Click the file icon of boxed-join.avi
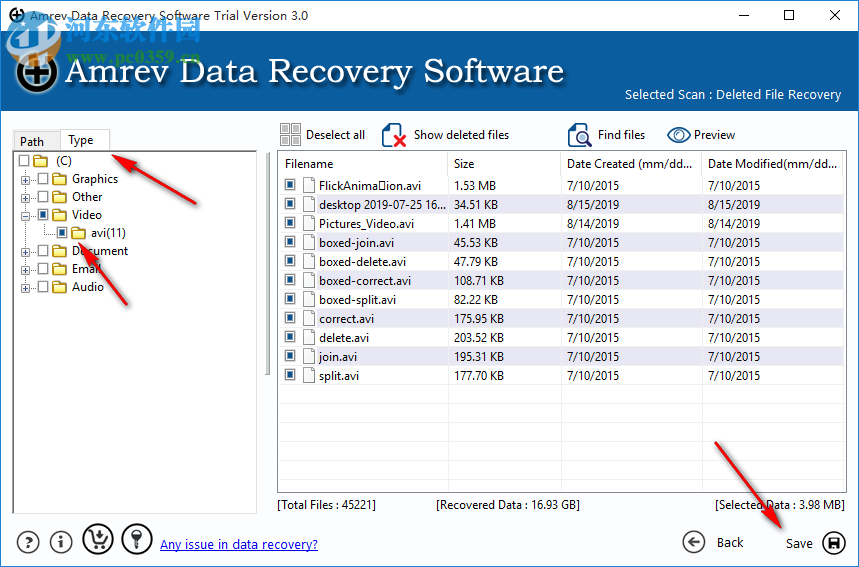This screenshot has height=567, width=859. point(310,242)
